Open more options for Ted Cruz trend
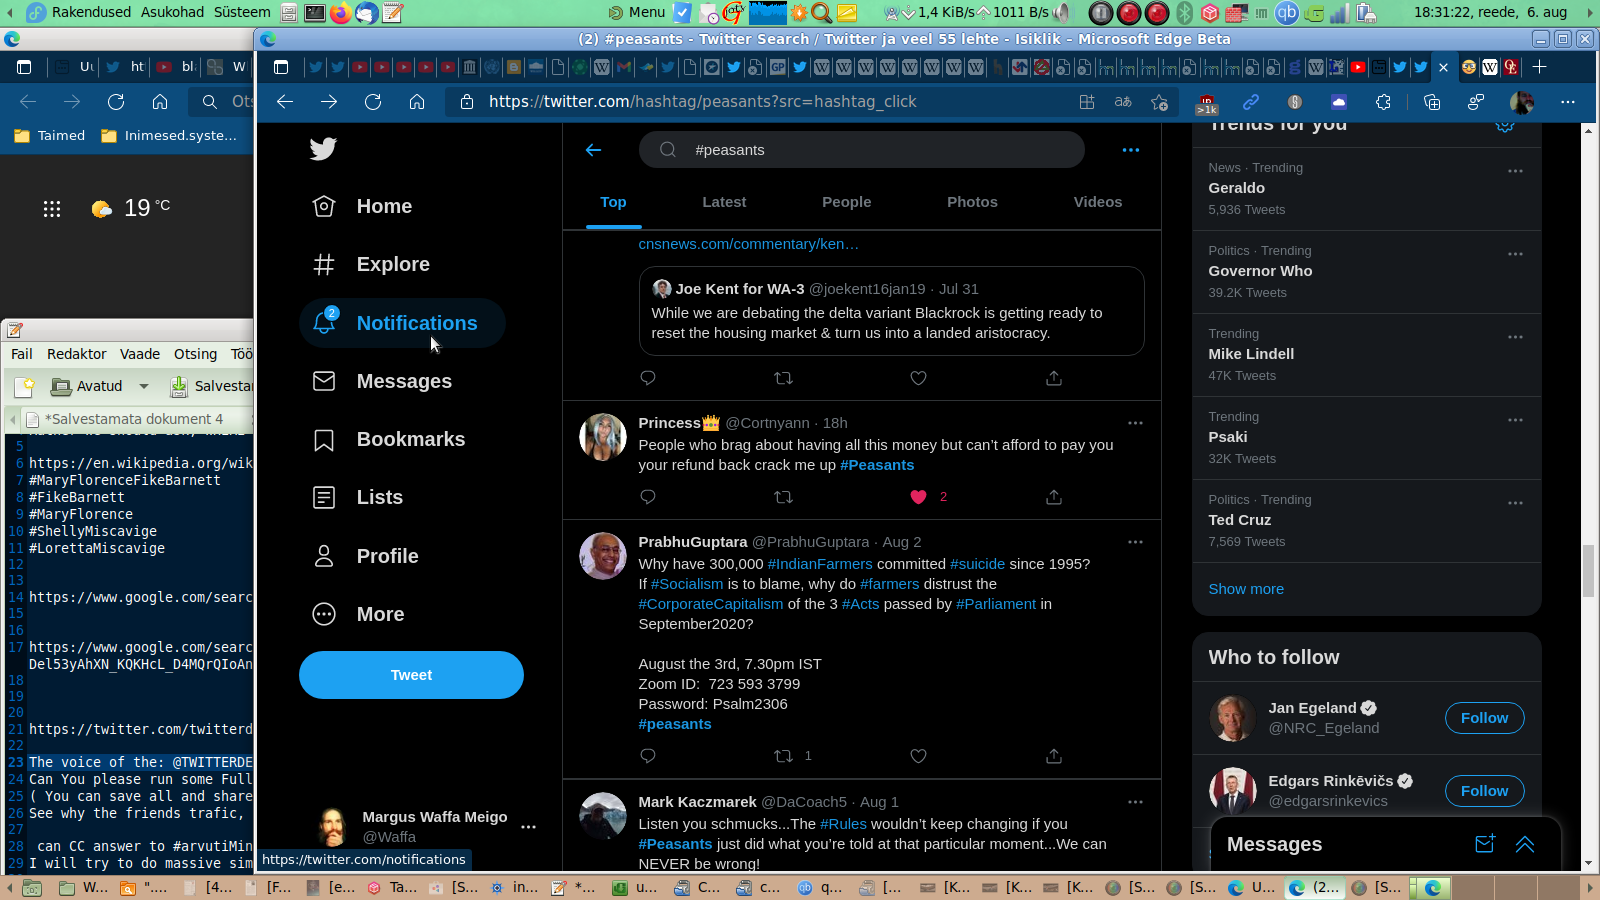The image size is (1600, 900). (1515, 503)
